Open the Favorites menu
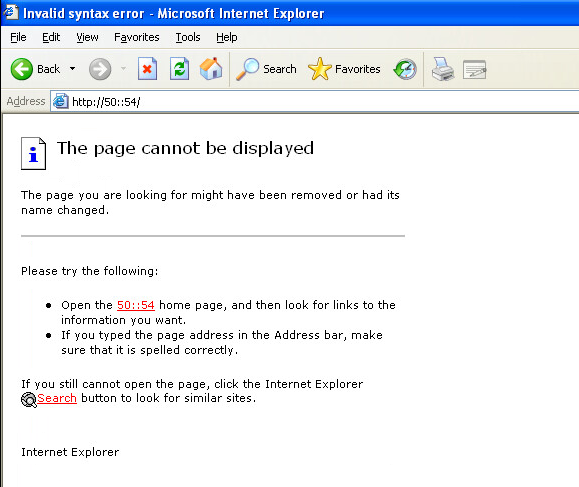This screenshot has width=579, height=487. coord(137,37)
